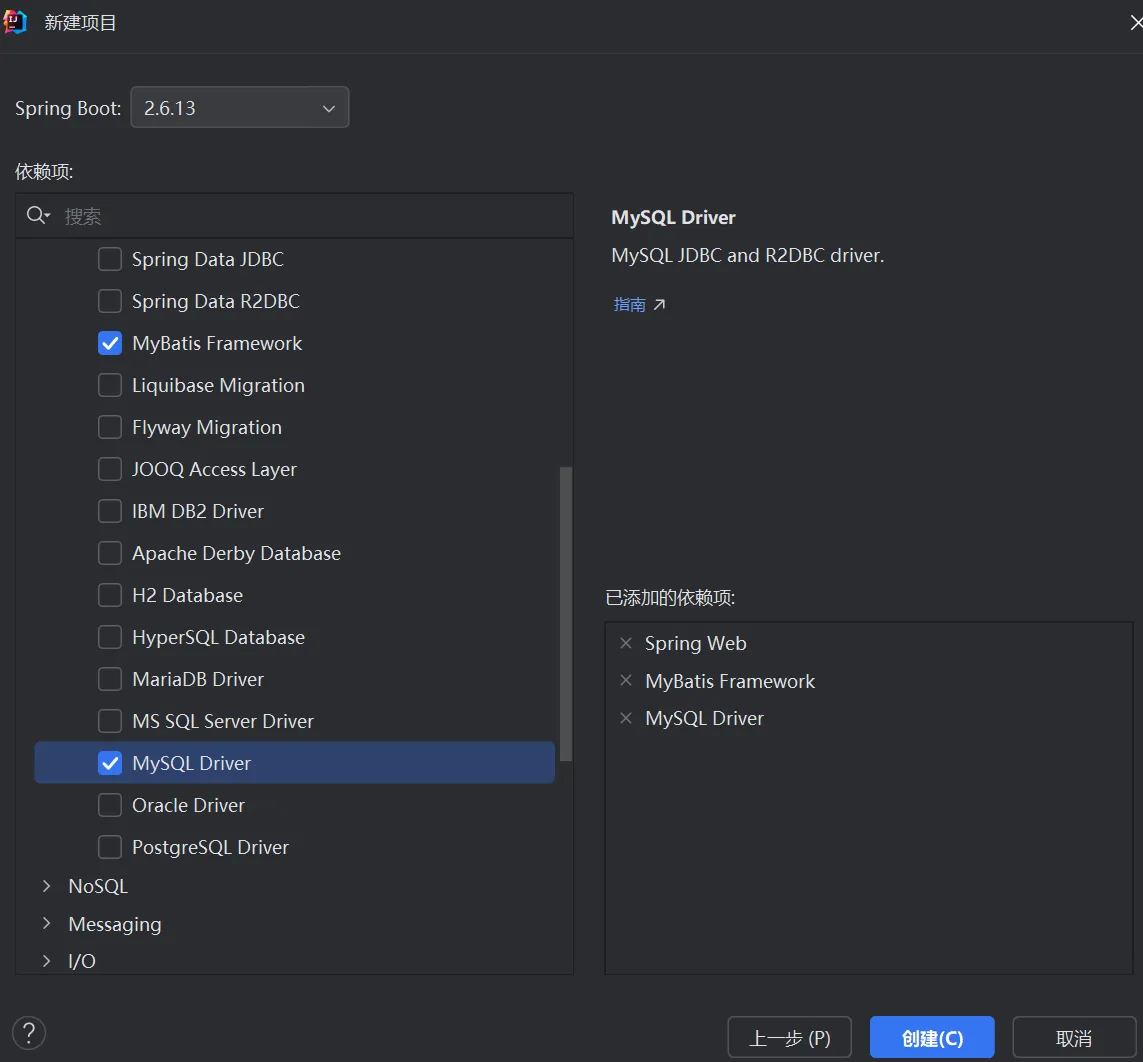The width and height of the screenshot is (1143, 1062).
Task: Expand the Messaging category
Action: click(46, 924)
